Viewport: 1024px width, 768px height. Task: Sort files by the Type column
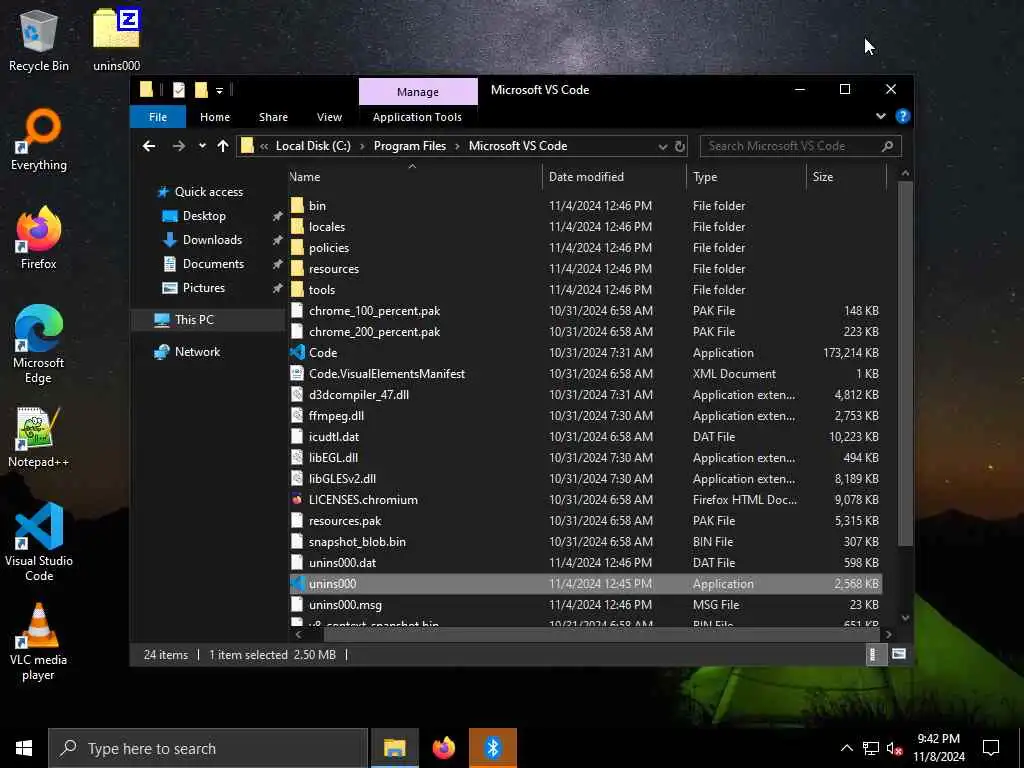pos(746,177)
